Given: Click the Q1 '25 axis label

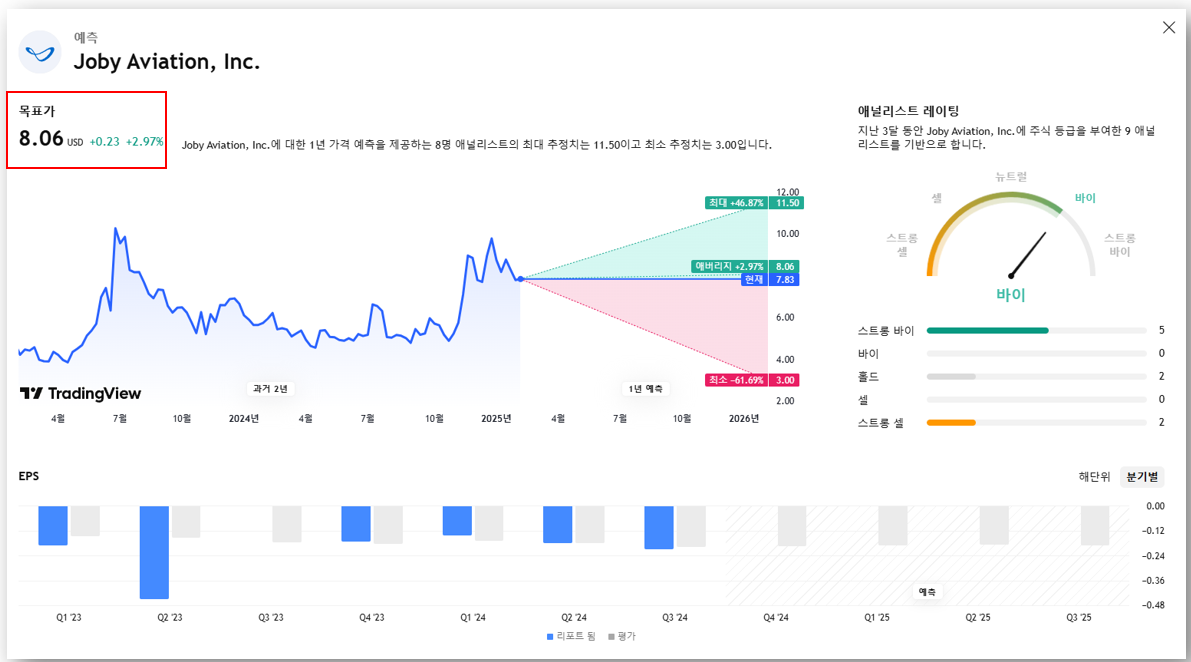Looking at the screenshot, I should 877,617.
